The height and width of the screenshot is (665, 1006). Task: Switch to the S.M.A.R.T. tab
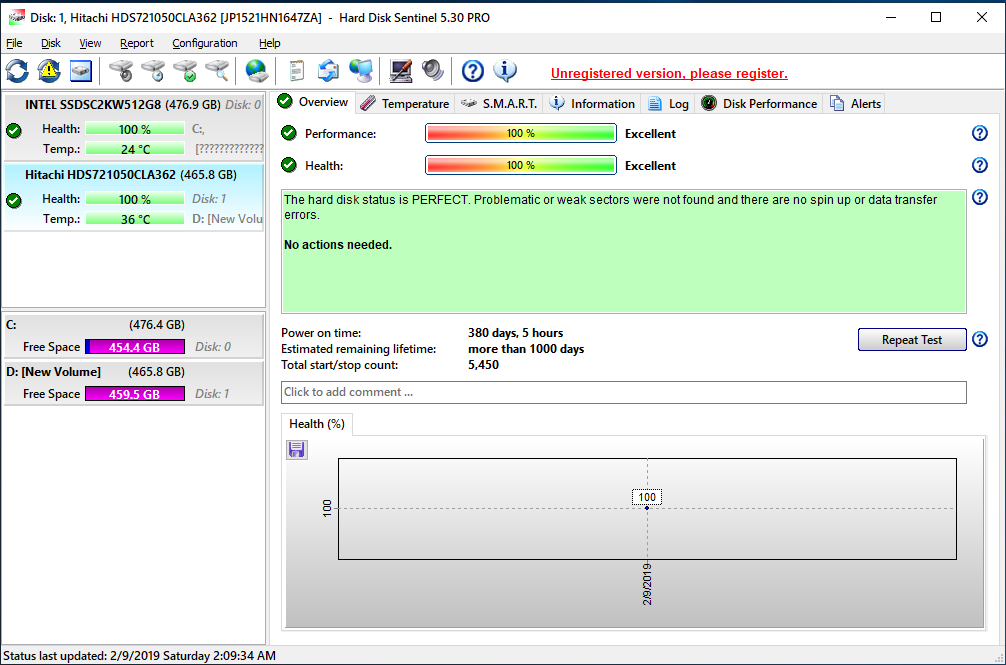499,103
